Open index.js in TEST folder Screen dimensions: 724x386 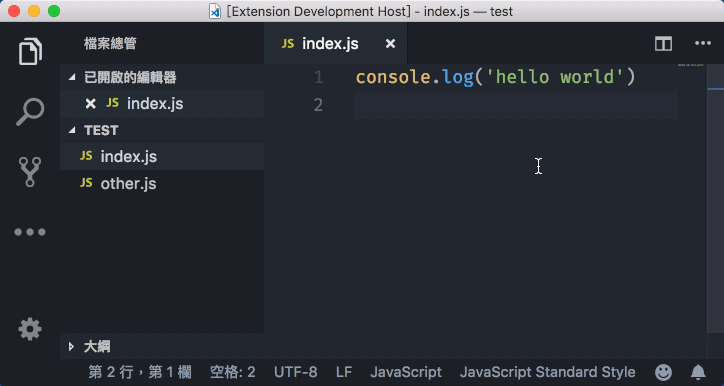pos(162,157)
